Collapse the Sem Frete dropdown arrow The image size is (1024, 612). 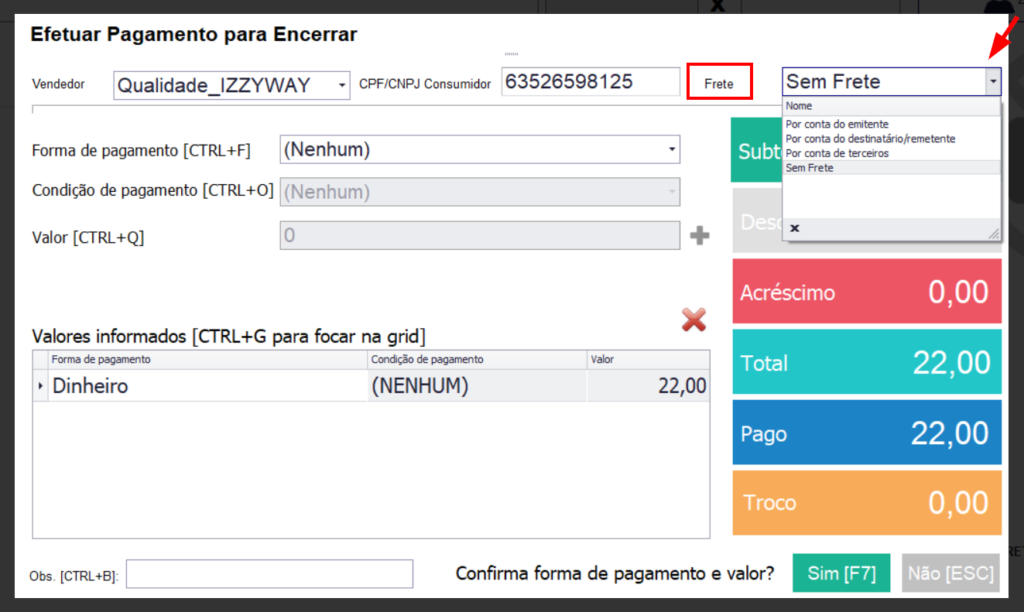click(992, 82)
